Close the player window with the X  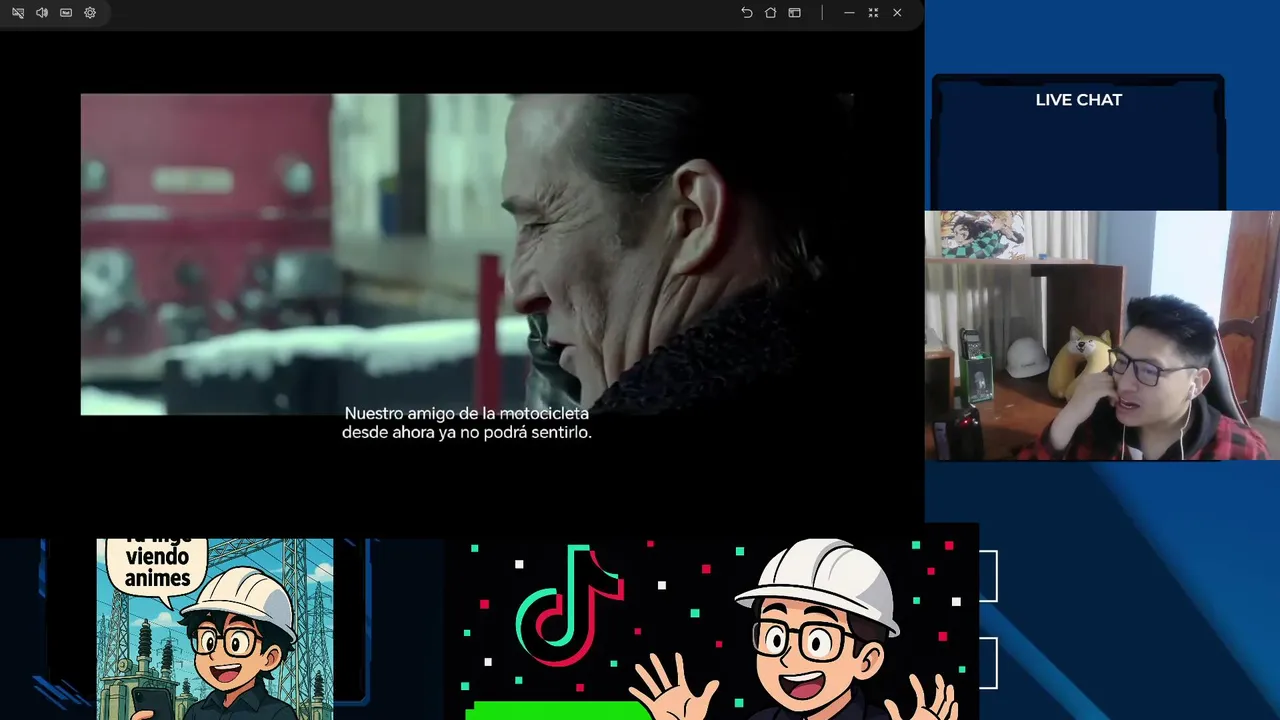897,13
